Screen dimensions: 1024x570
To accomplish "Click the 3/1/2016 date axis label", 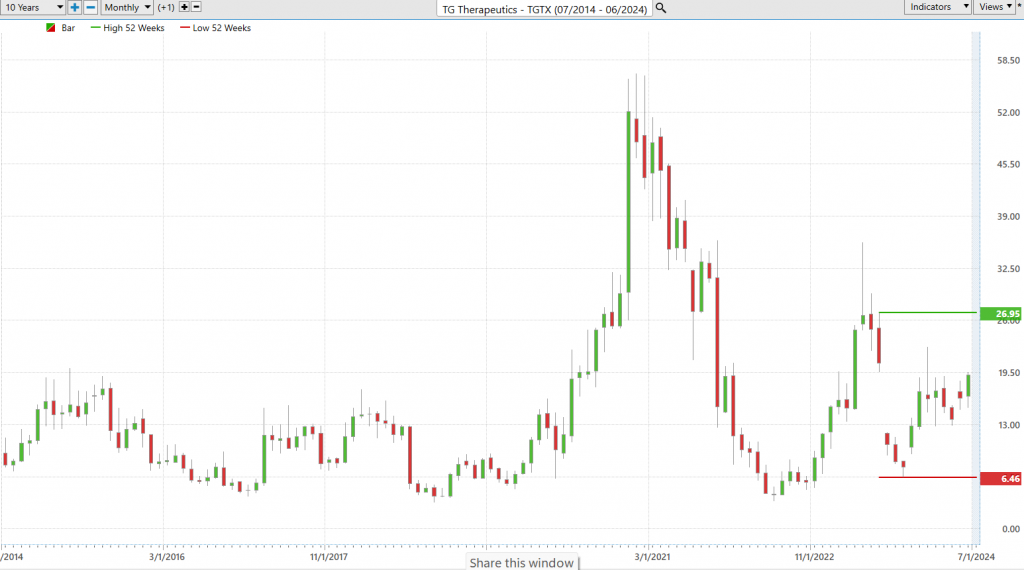I will pyautogui.click(x=167, y=557).
